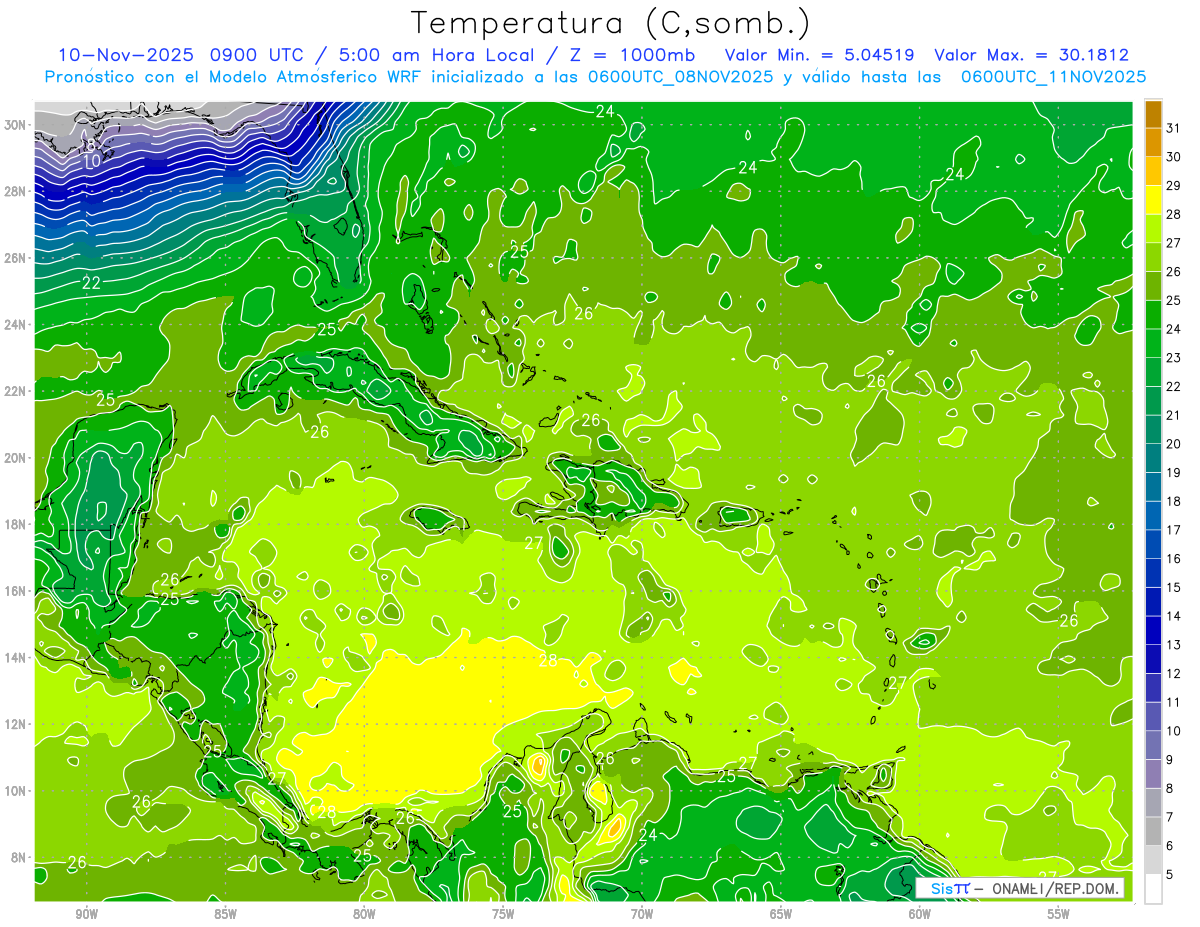Click the contour label '22' near 26N

pos(91,283)
